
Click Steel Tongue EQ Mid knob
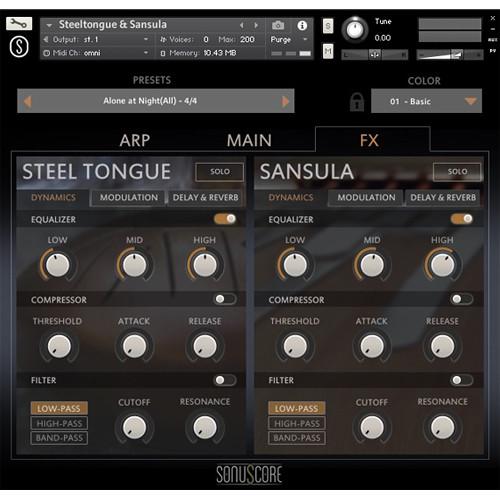pyautogui.click(x=134, y=265)
